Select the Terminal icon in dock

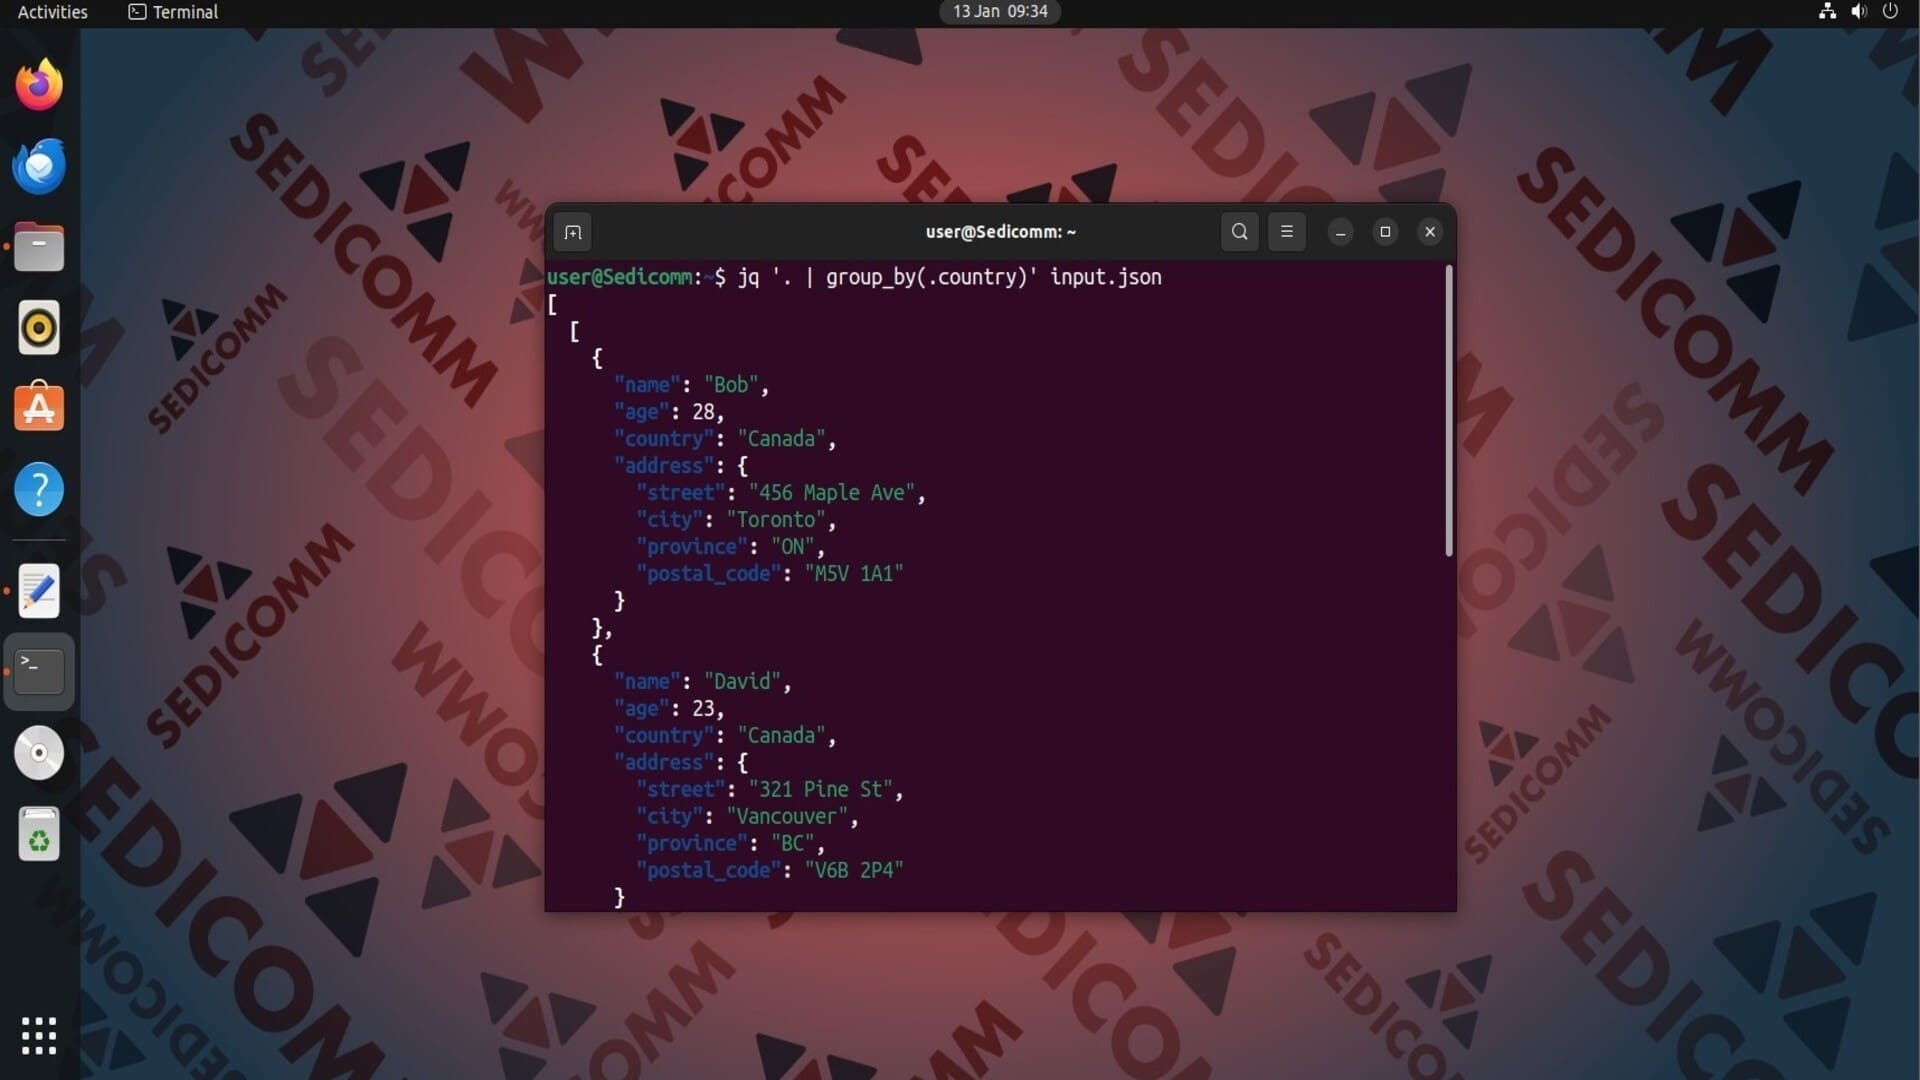pos(39,672)
